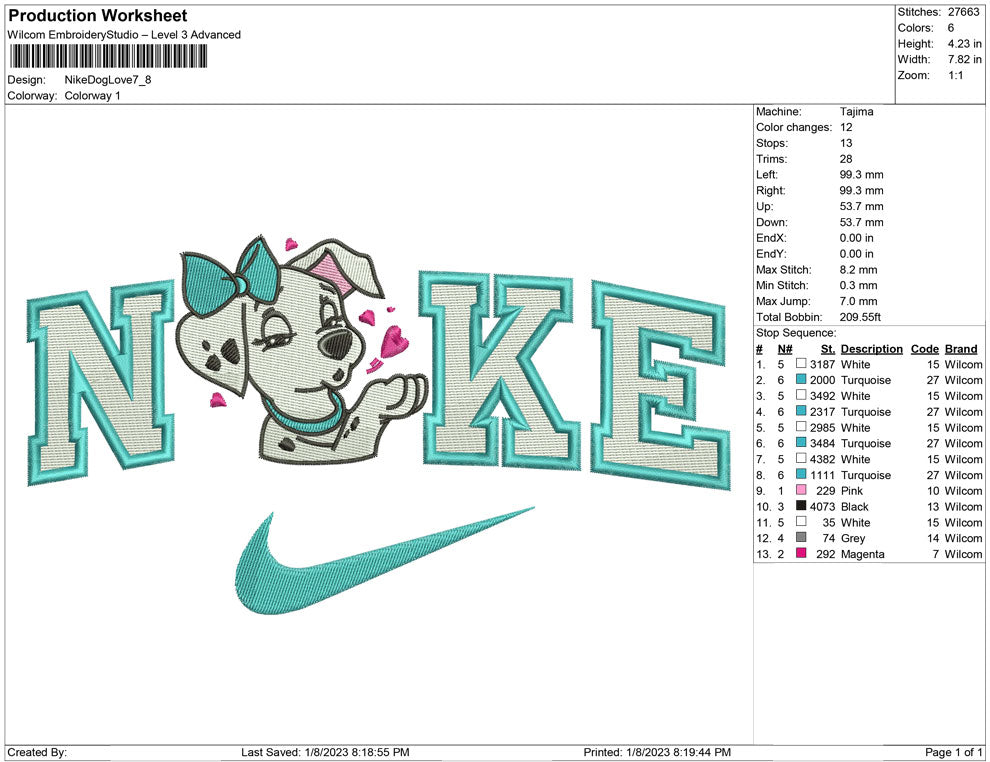The height and width of the screenshot is (762, 990).
Task: Click the Pink color swatch in row 9
Action: coord(801,490)
